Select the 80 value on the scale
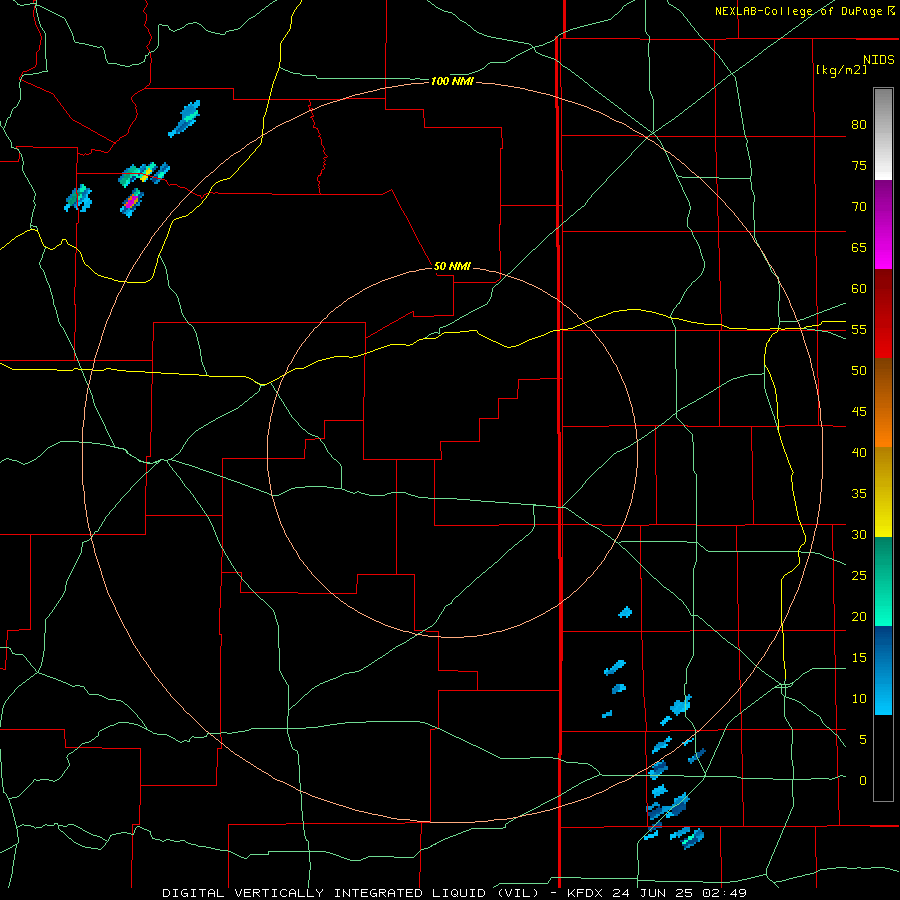The image size is (900, 900). (859, 125)
